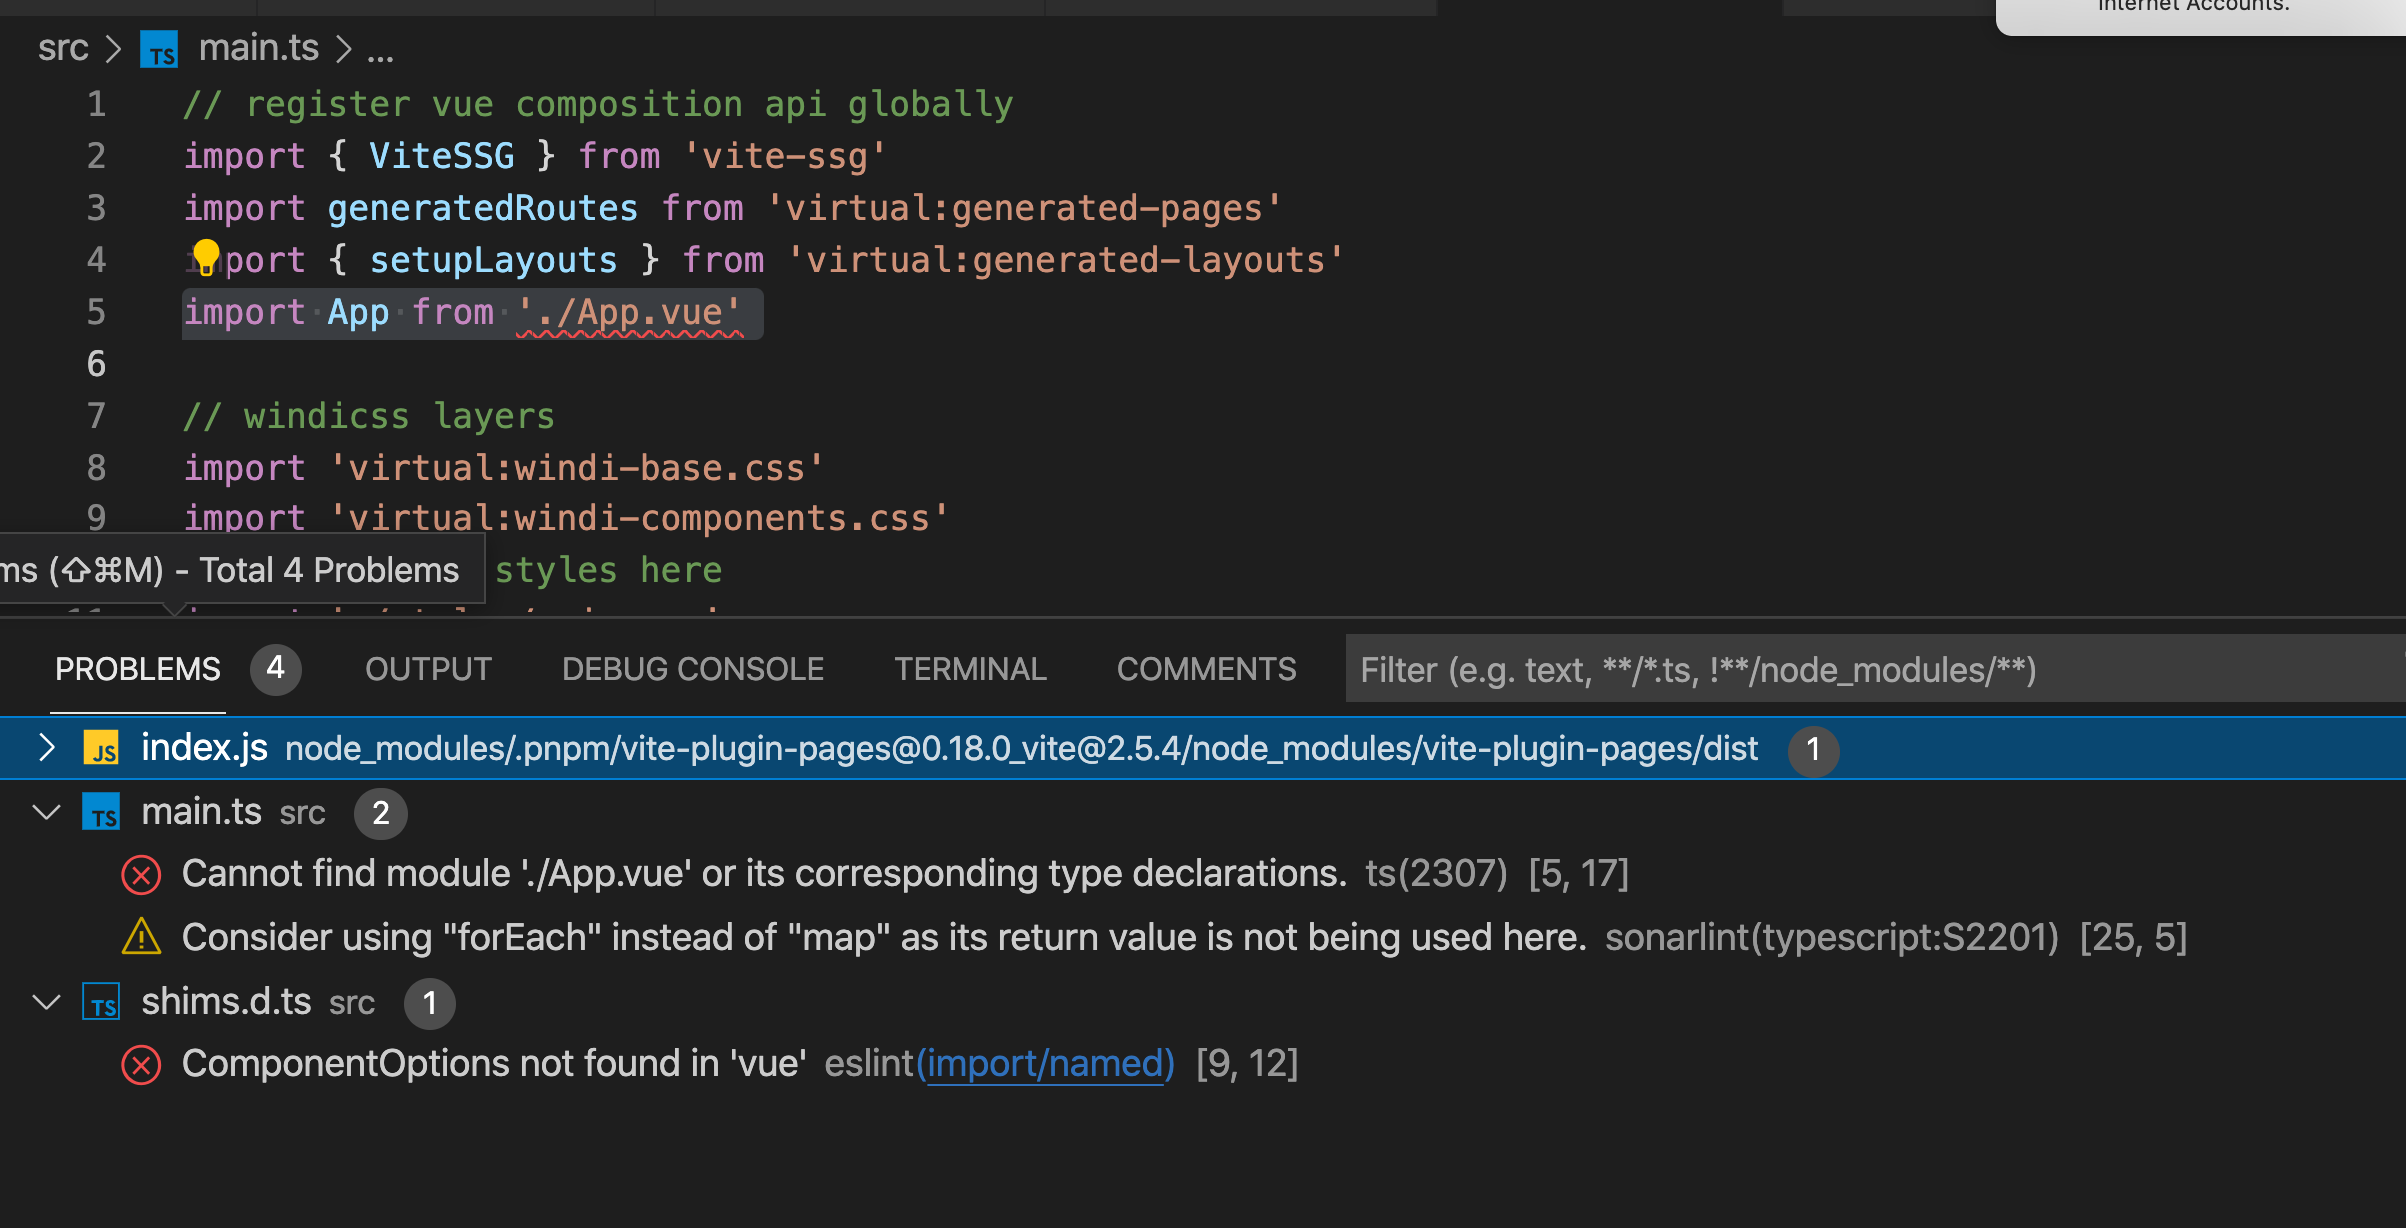Click the TypeScript file icon in the breadcrumb
2406x1228 pixels.
[x=159, y=49]
